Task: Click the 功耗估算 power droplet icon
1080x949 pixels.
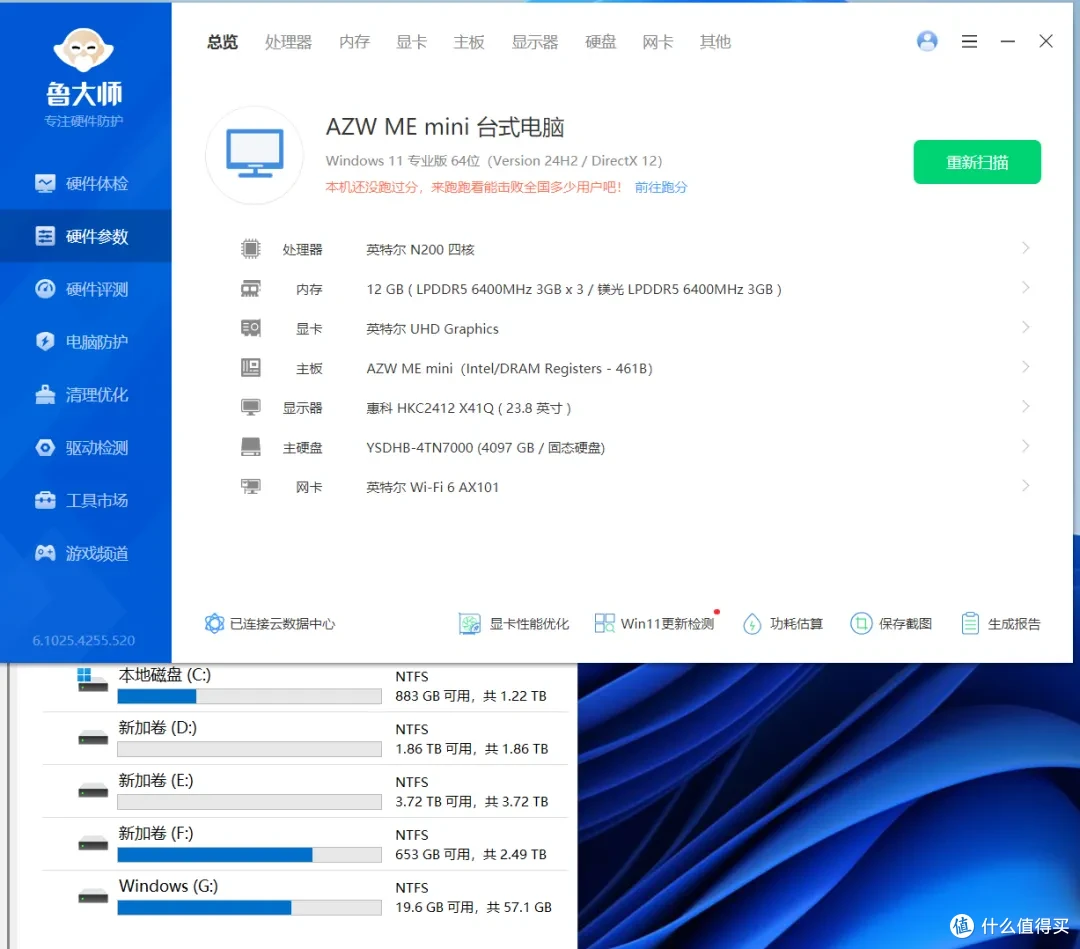Action: [752, 624]
